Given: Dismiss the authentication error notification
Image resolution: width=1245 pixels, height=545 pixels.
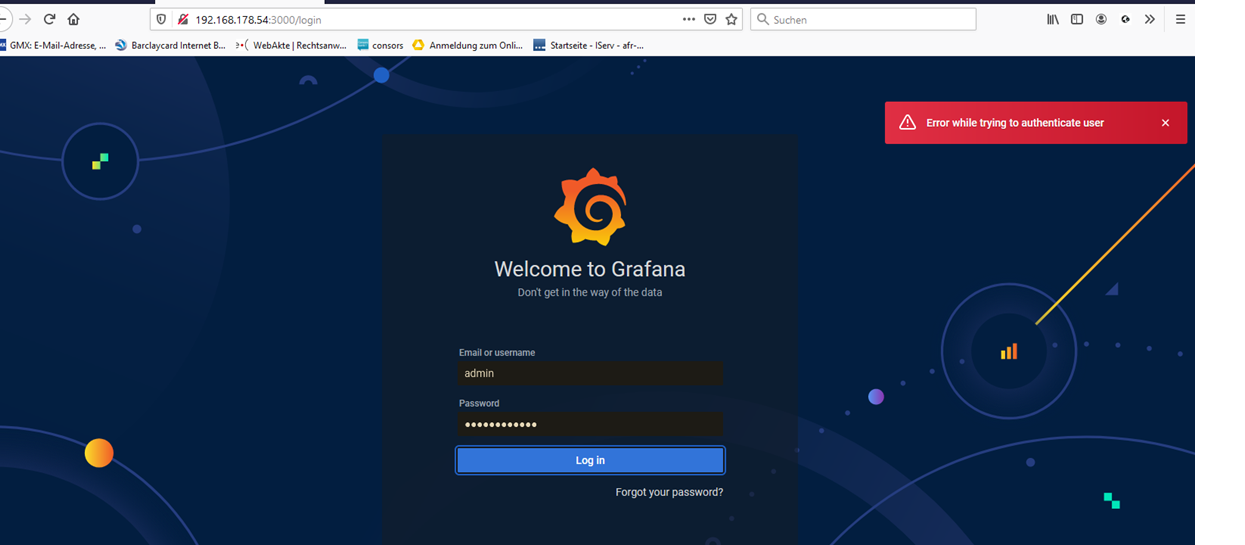Looking at the screenshot, I should tap(1165, 123).
